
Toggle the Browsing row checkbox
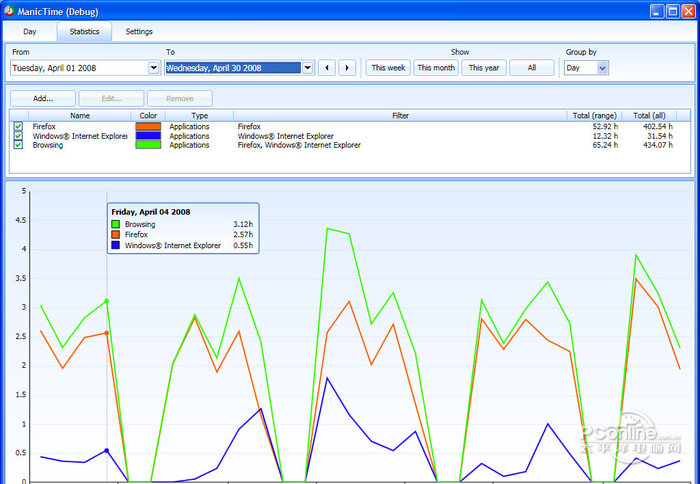(x=18, y=145)
